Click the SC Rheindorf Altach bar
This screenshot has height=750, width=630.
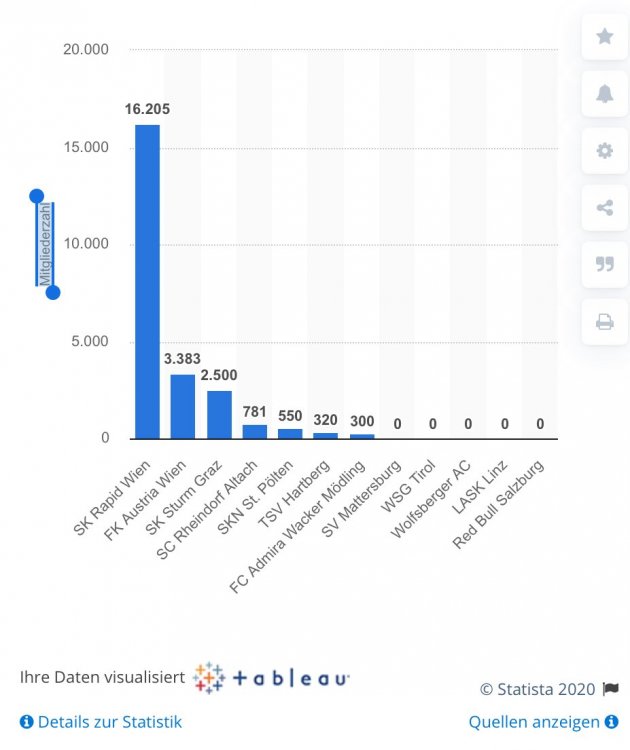(254, 431)
